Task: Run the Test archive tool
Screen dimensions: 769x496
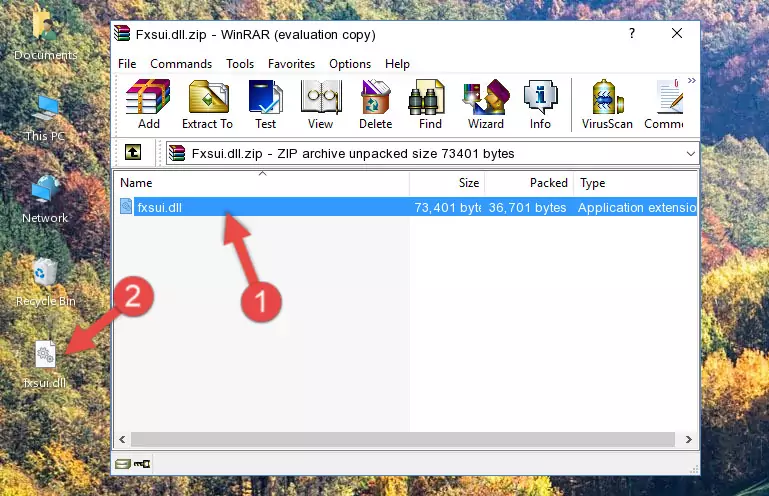Action: pyautogui.click(x=265, y=104)
